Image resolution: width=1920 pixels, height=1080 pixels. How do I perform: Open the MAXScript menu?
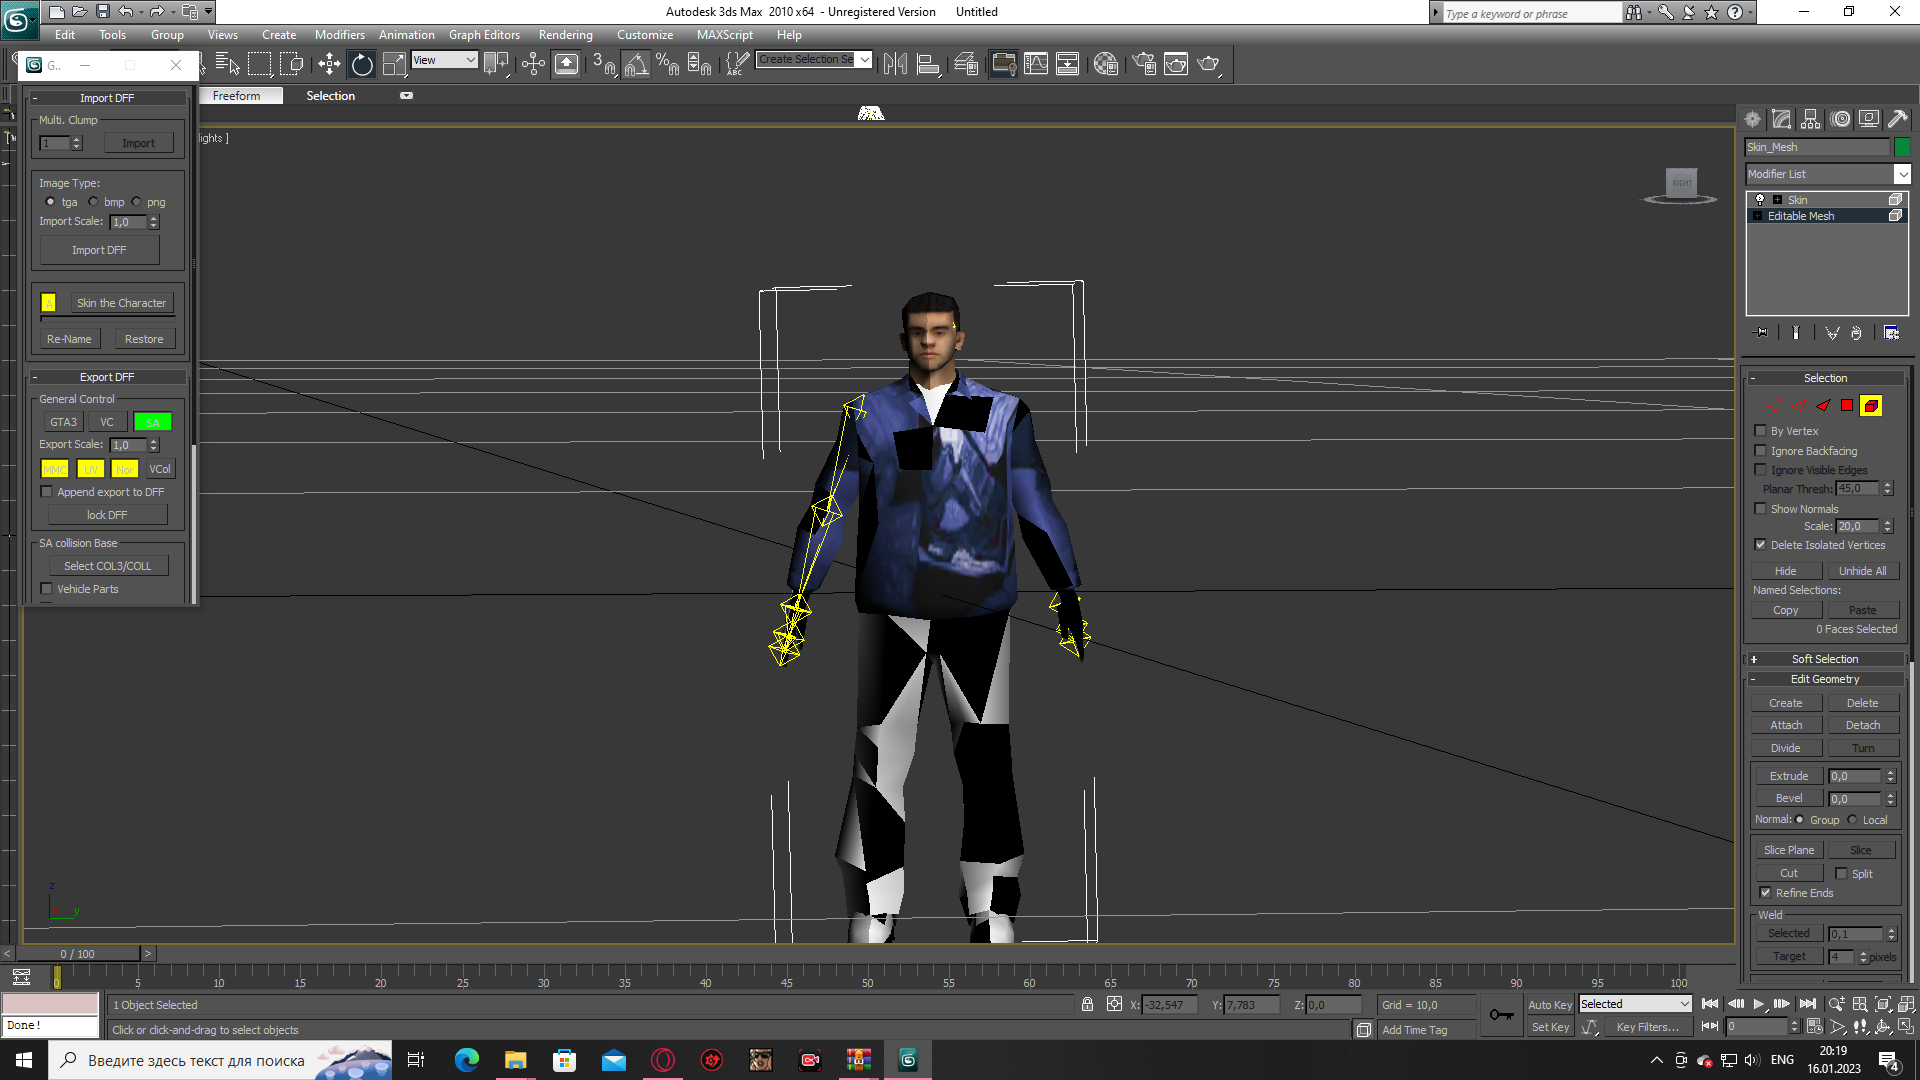(724, 35)
